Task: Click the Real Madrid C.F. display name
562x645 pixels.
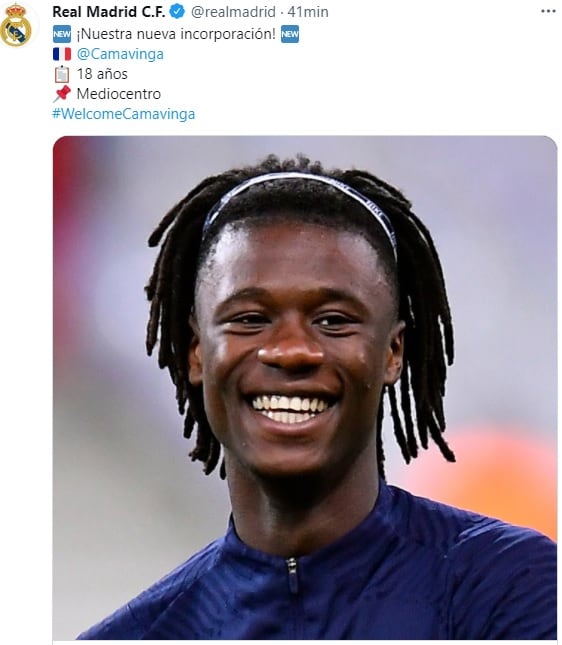Action: (109, 12)
